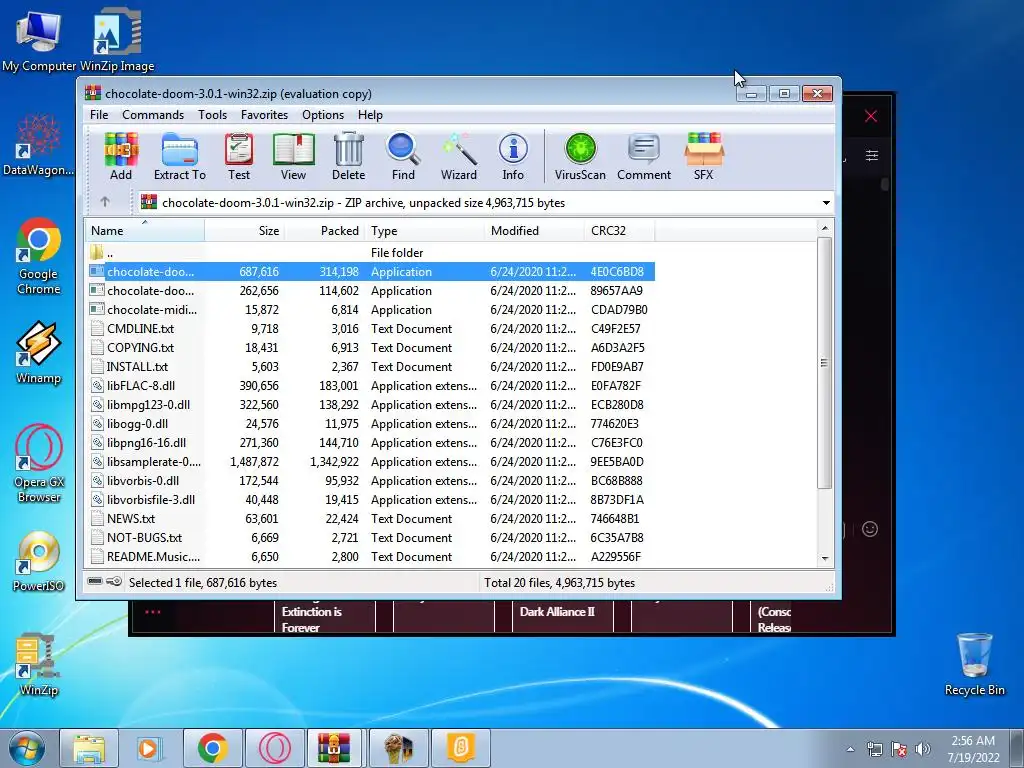Screen dimensions: 1024x768
Task: Create SFX archive from toolbar
Action: click(x=703, y=157)
